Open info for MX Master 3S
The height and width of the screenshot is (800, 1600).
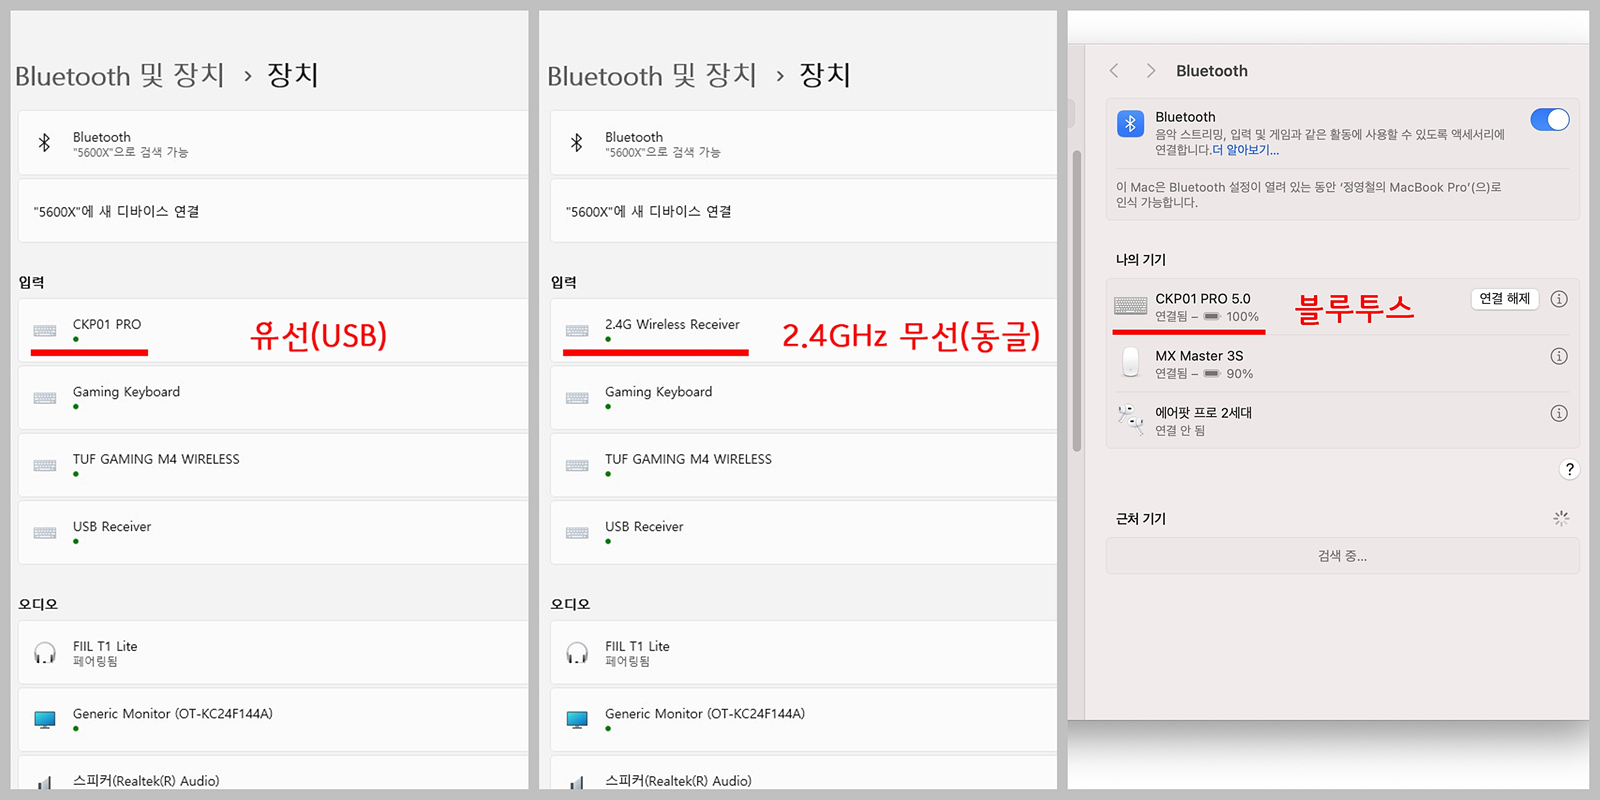pos(1559,356)
